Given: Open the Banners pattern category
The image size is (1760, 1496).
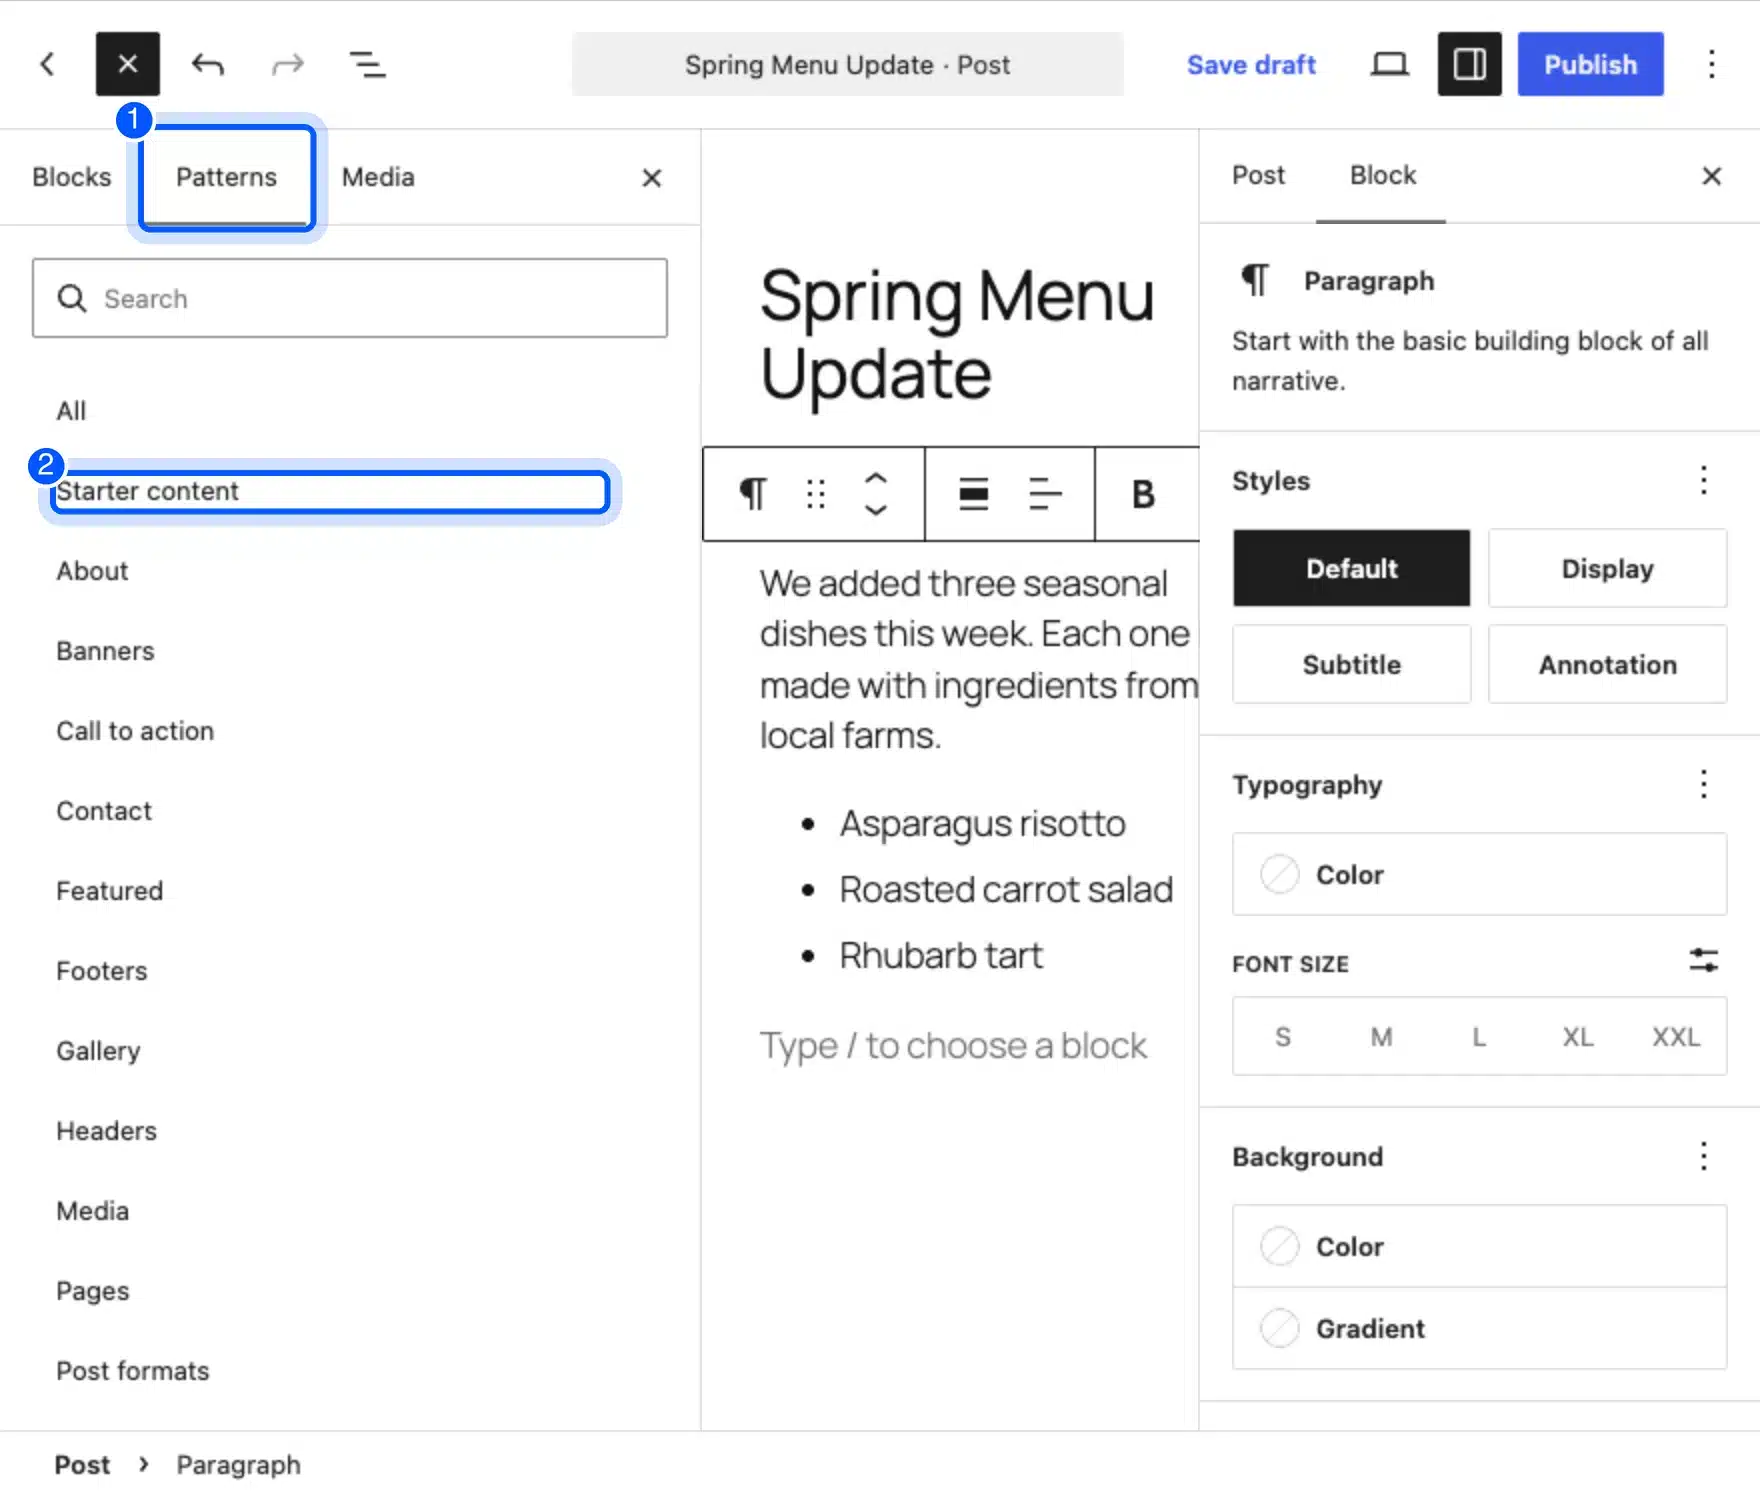Looking at the screenshot, I should 105,651.
